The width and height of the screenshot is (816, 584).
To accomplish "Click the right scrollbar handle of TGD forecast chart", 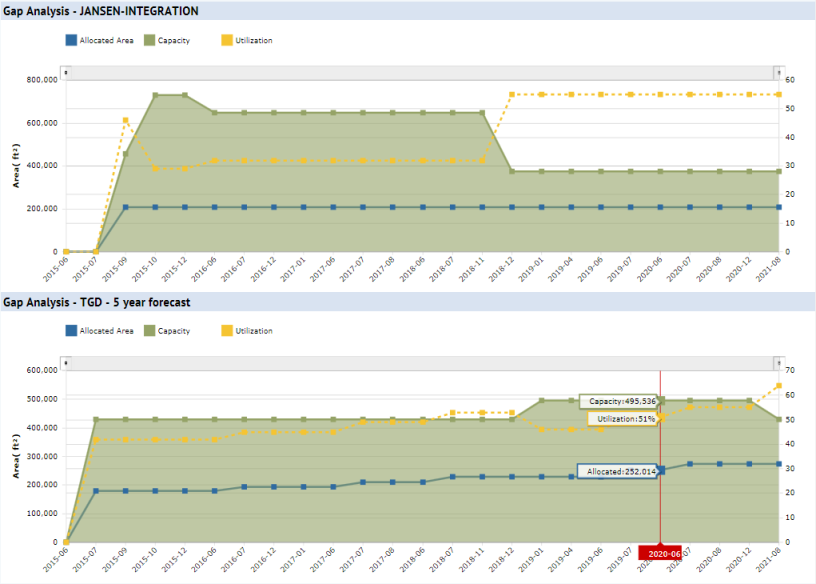I will (x=779, y=363).
